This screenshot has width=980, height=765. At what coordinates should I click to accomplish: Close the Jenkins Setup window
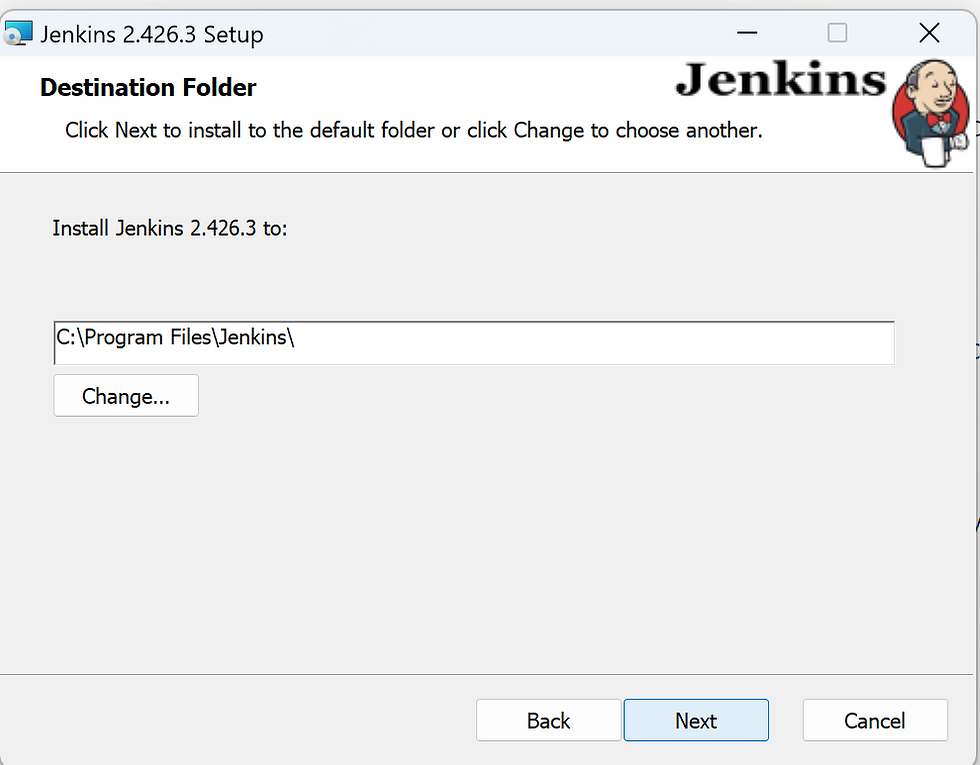click(929, 32)
